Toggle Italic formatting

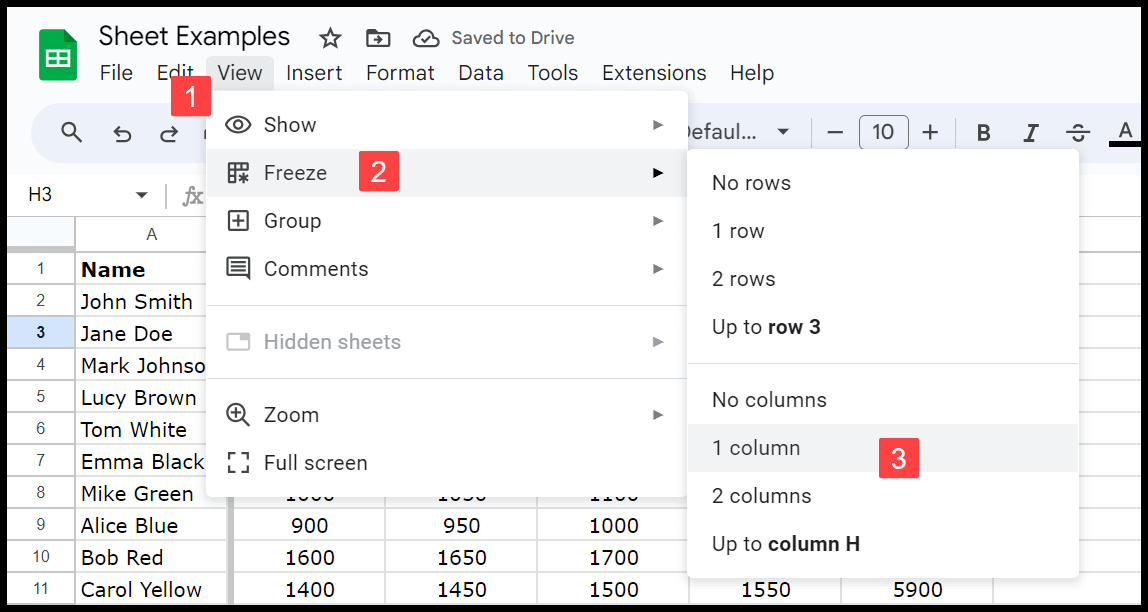click(x=1031, y=133)
